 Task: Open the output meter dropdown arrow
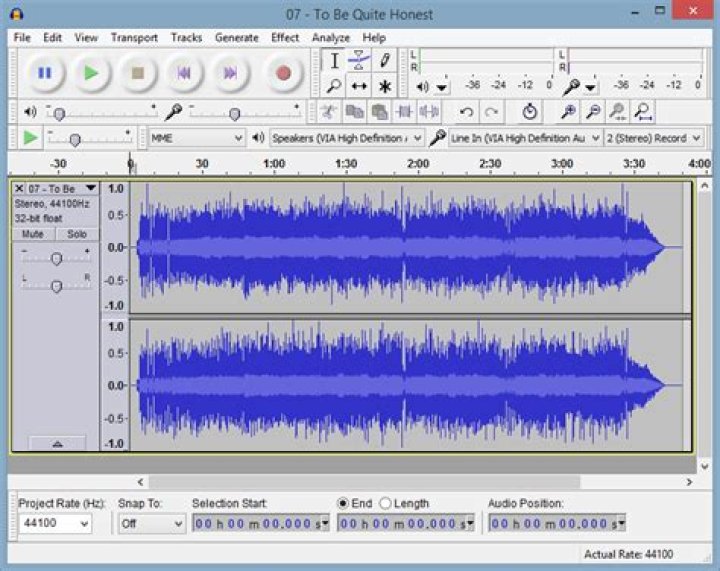(442, 87)
